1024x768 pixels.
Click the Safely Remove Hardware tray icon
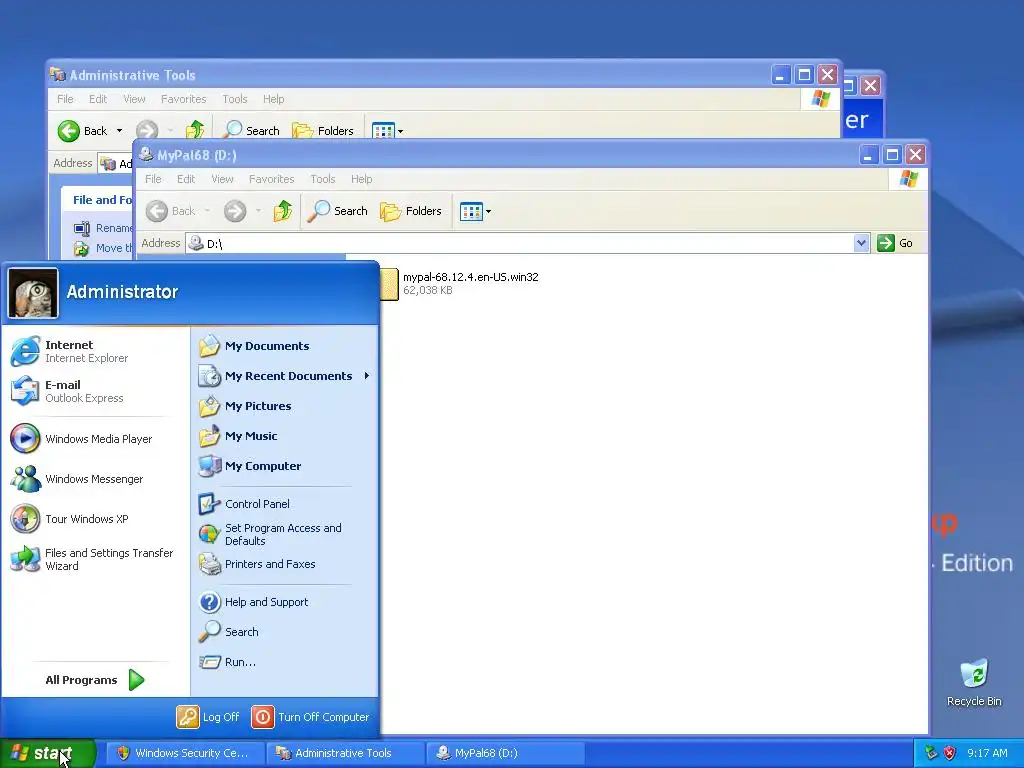pos(931,753)
